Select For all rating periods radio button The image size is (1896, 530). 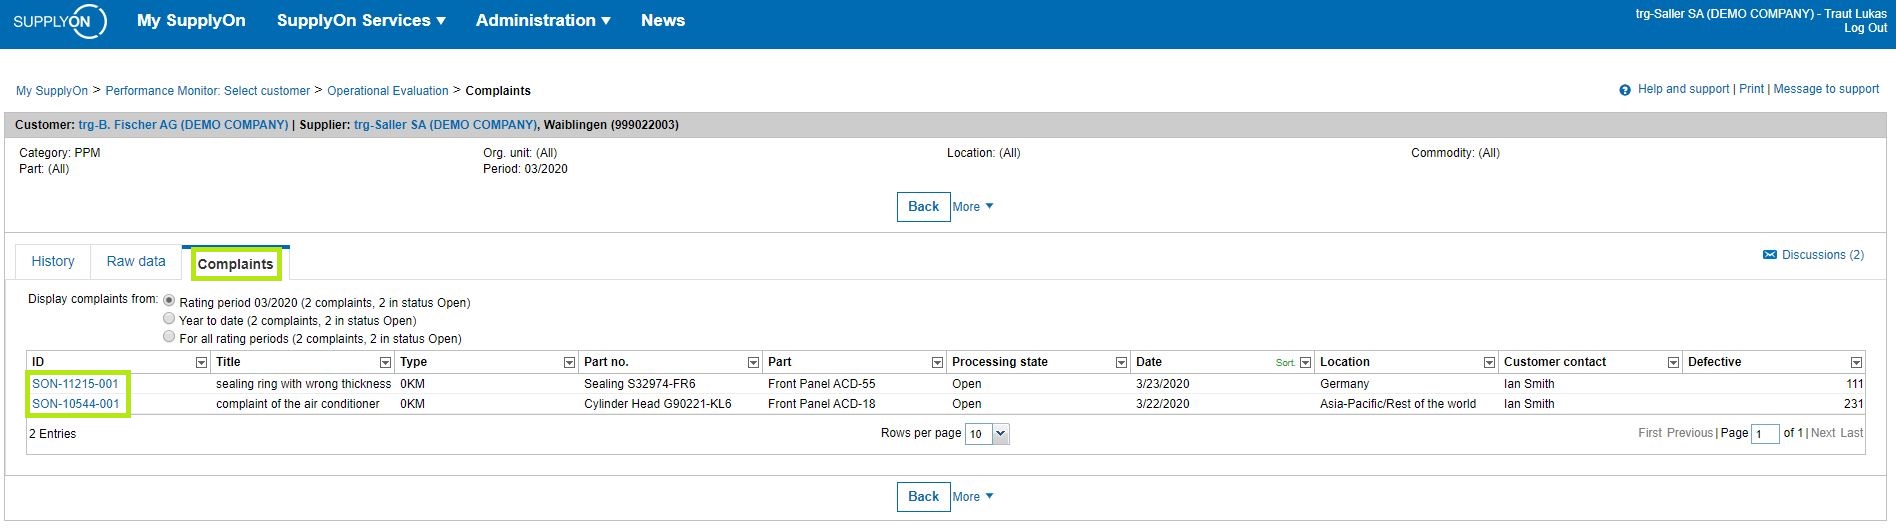pyautogui.click(x=169, y=337)
